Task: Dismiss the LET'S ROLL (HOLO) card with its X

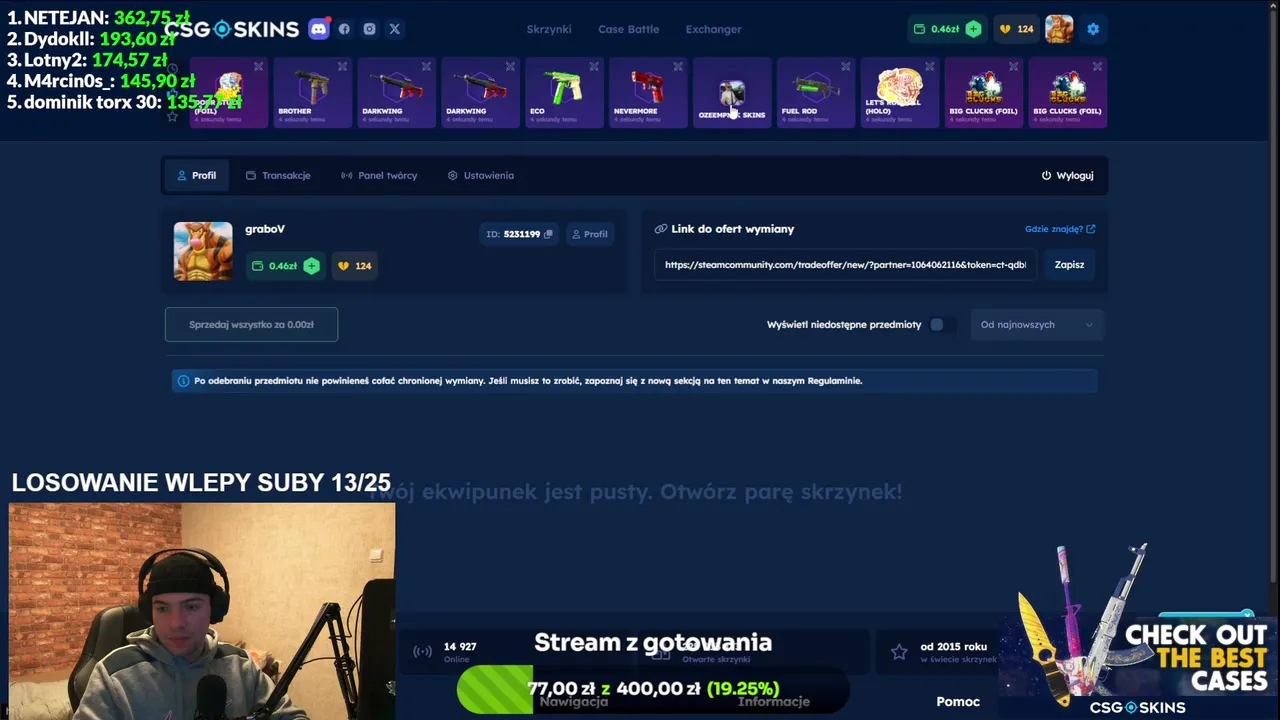Action: click(x=929, y=67)
